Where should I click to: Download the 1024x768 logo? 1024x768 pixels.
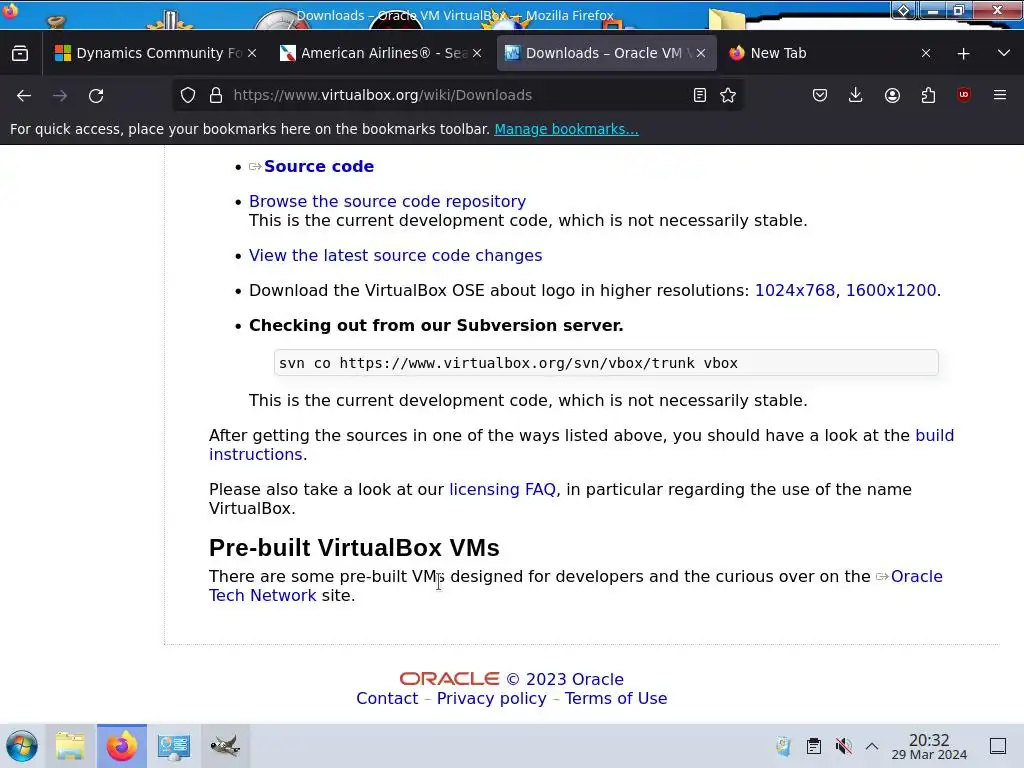(x=795, y=291)
